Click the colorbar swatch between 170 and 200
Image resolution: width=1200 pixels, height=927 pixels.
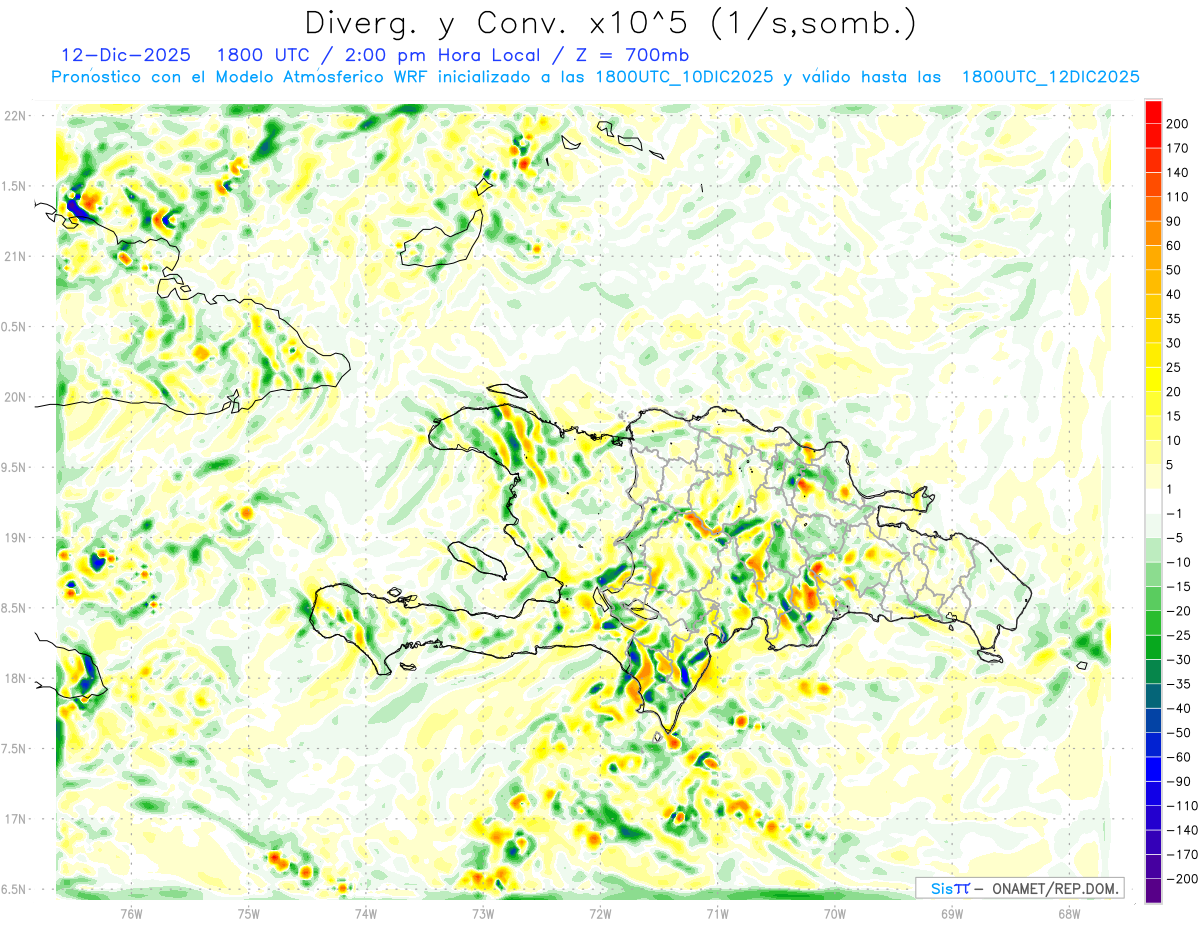click(1153, 136)
